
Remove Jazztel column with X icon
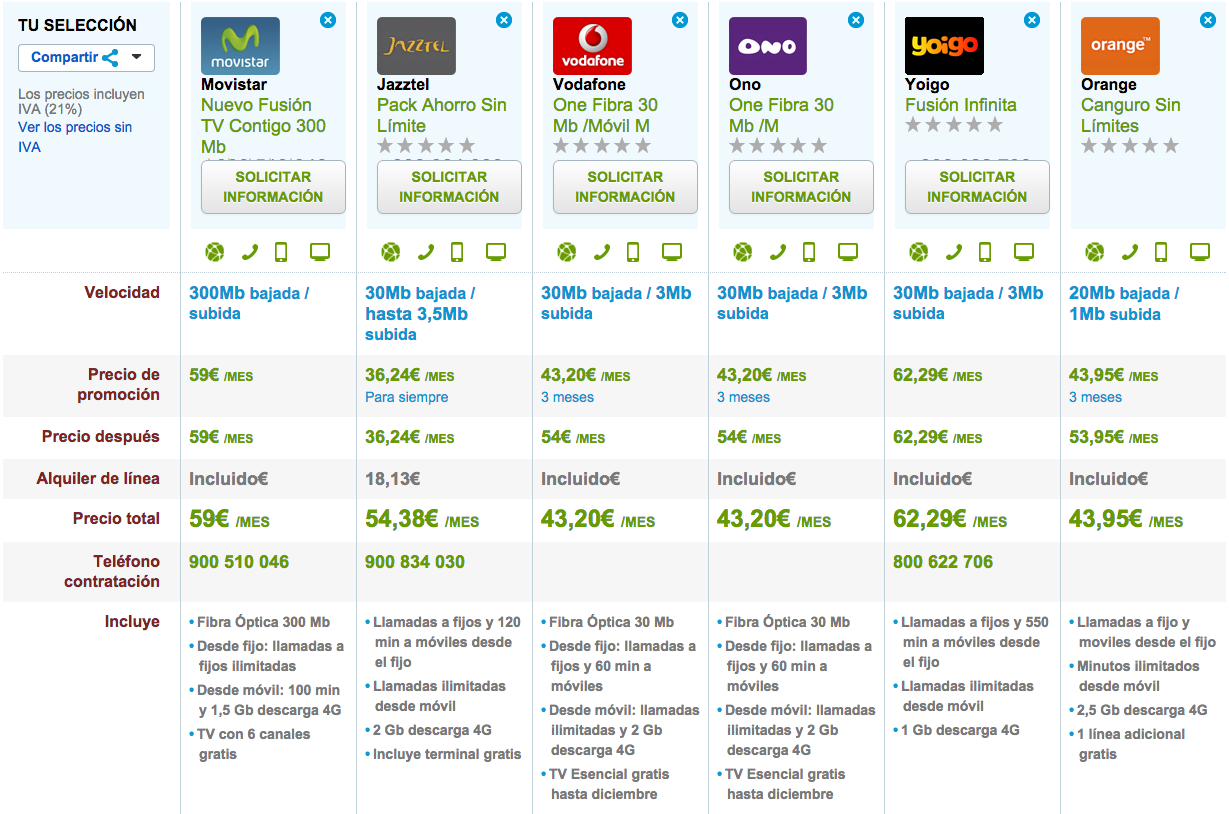click(x=504, y=20)
